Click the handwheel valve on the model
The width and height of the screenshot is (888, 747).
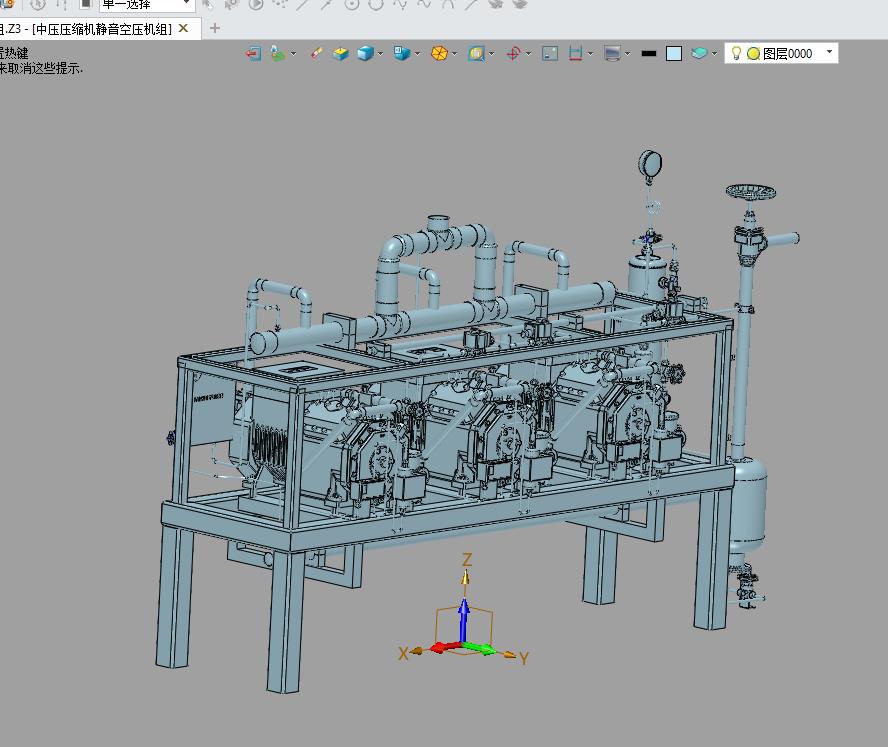click(x=750, y=192)
